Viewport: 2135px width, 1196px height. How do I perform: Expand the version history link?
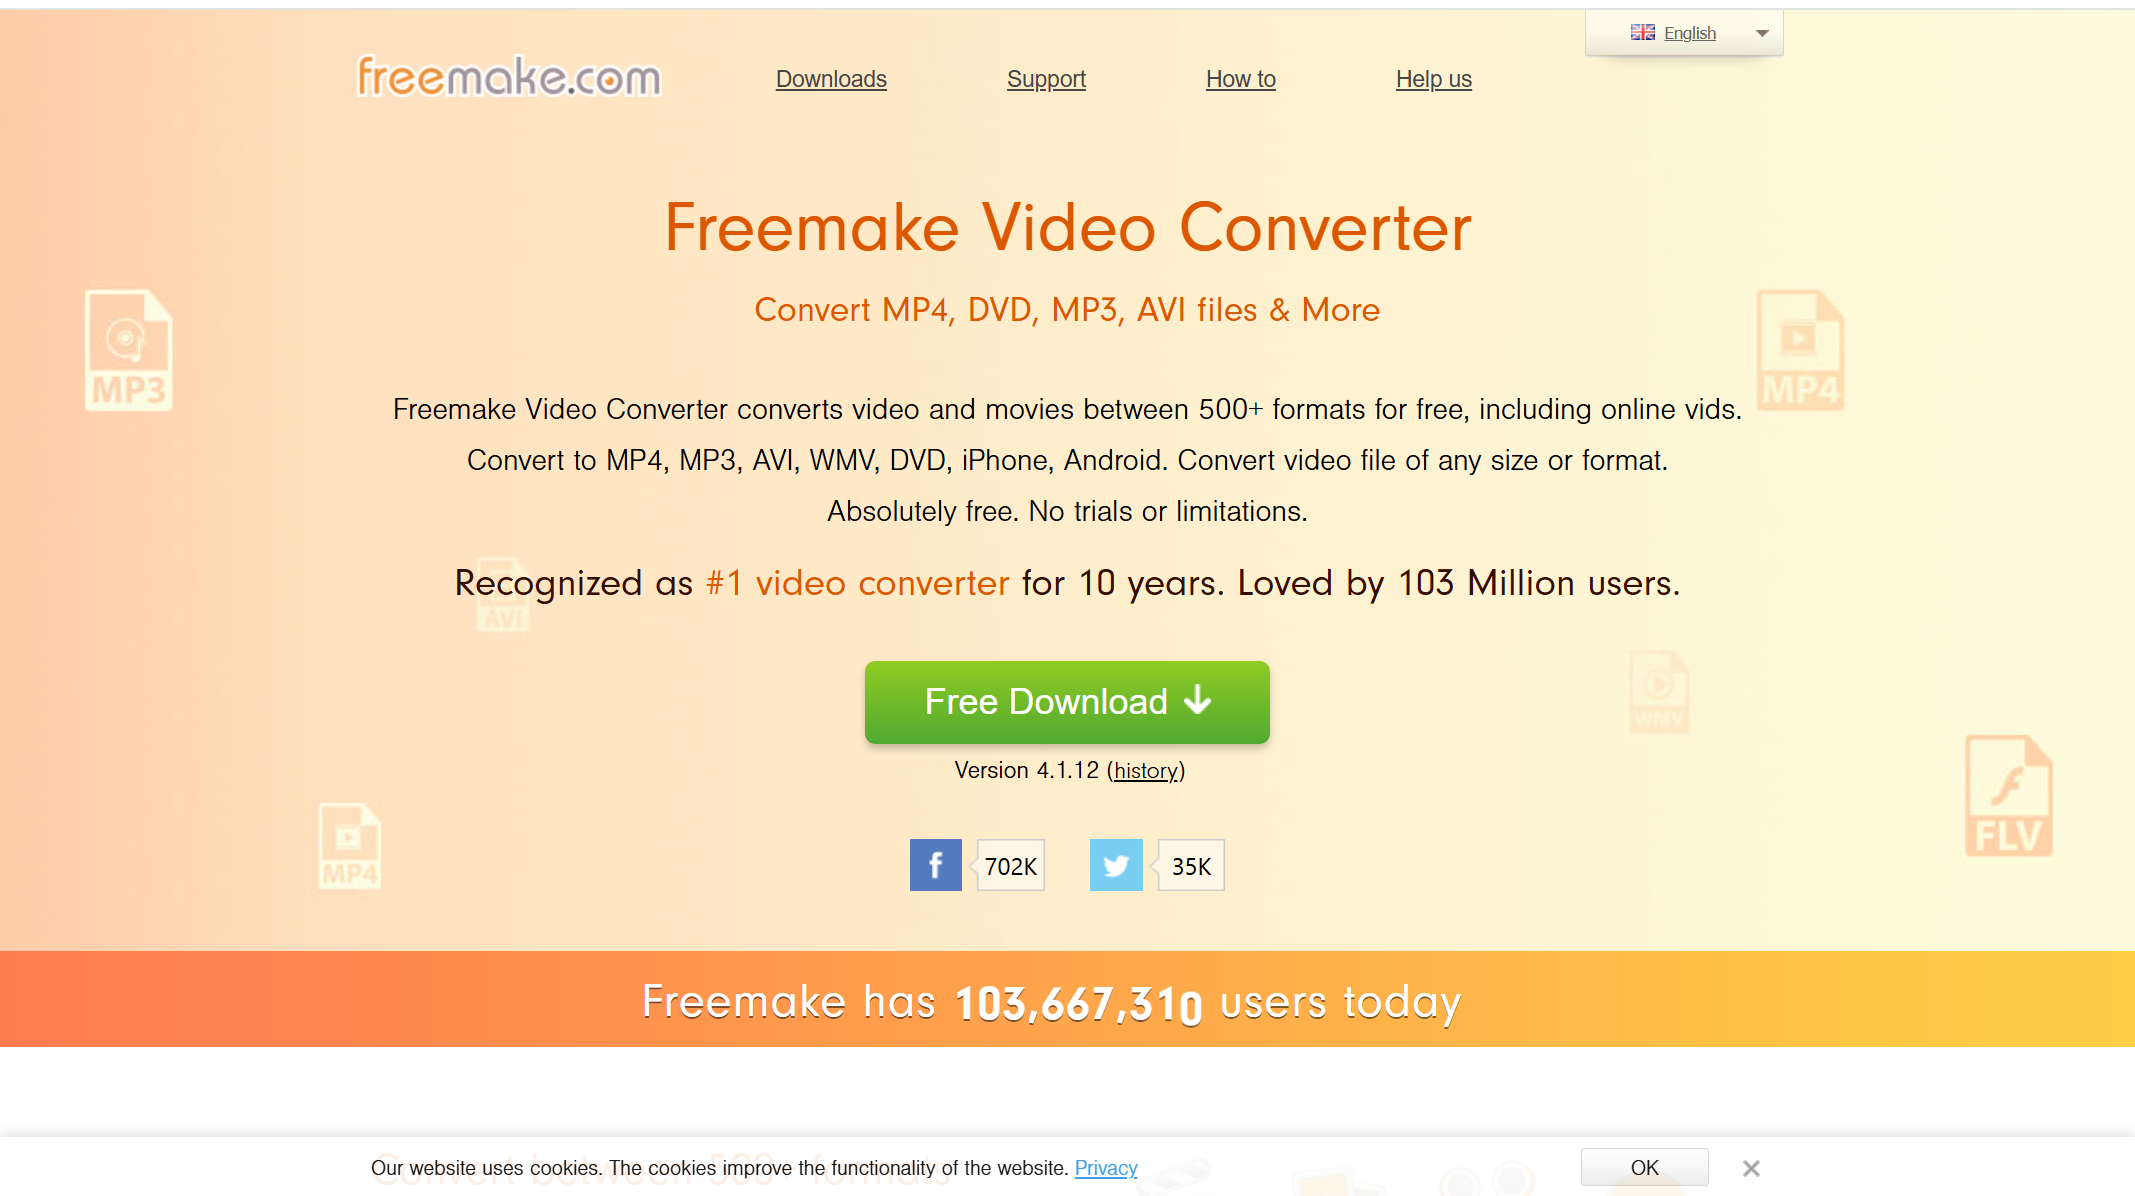1145,768
